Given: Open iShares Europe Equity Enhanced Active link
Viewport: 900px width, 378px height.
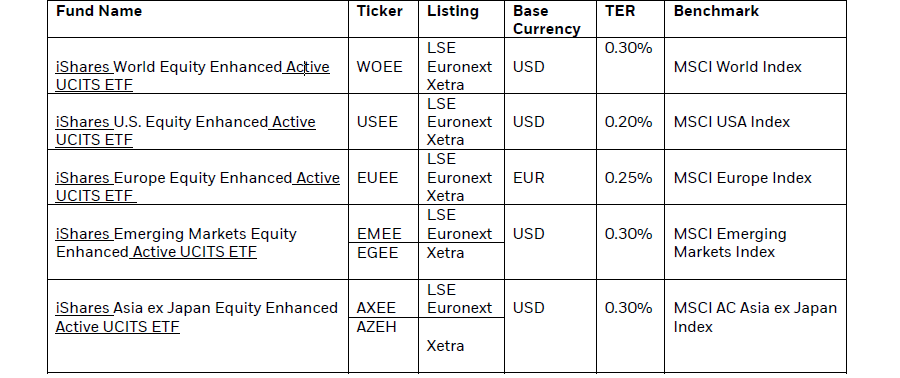Looking at the screenshot, I should (x=197, y=186).
